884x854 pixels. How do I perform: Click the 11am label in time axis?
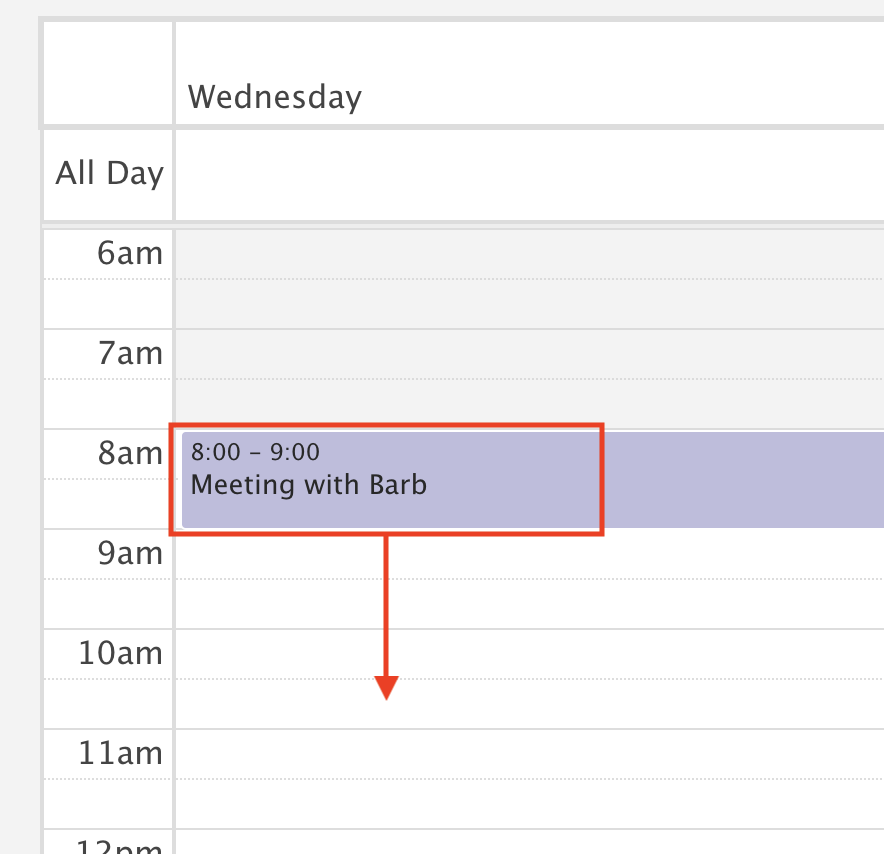coord(121,753)
